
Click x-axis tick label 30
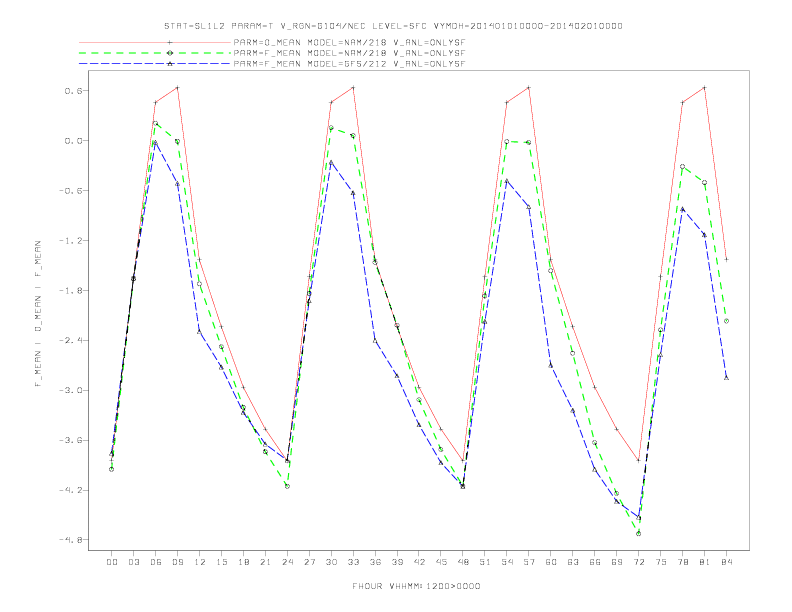331,562
